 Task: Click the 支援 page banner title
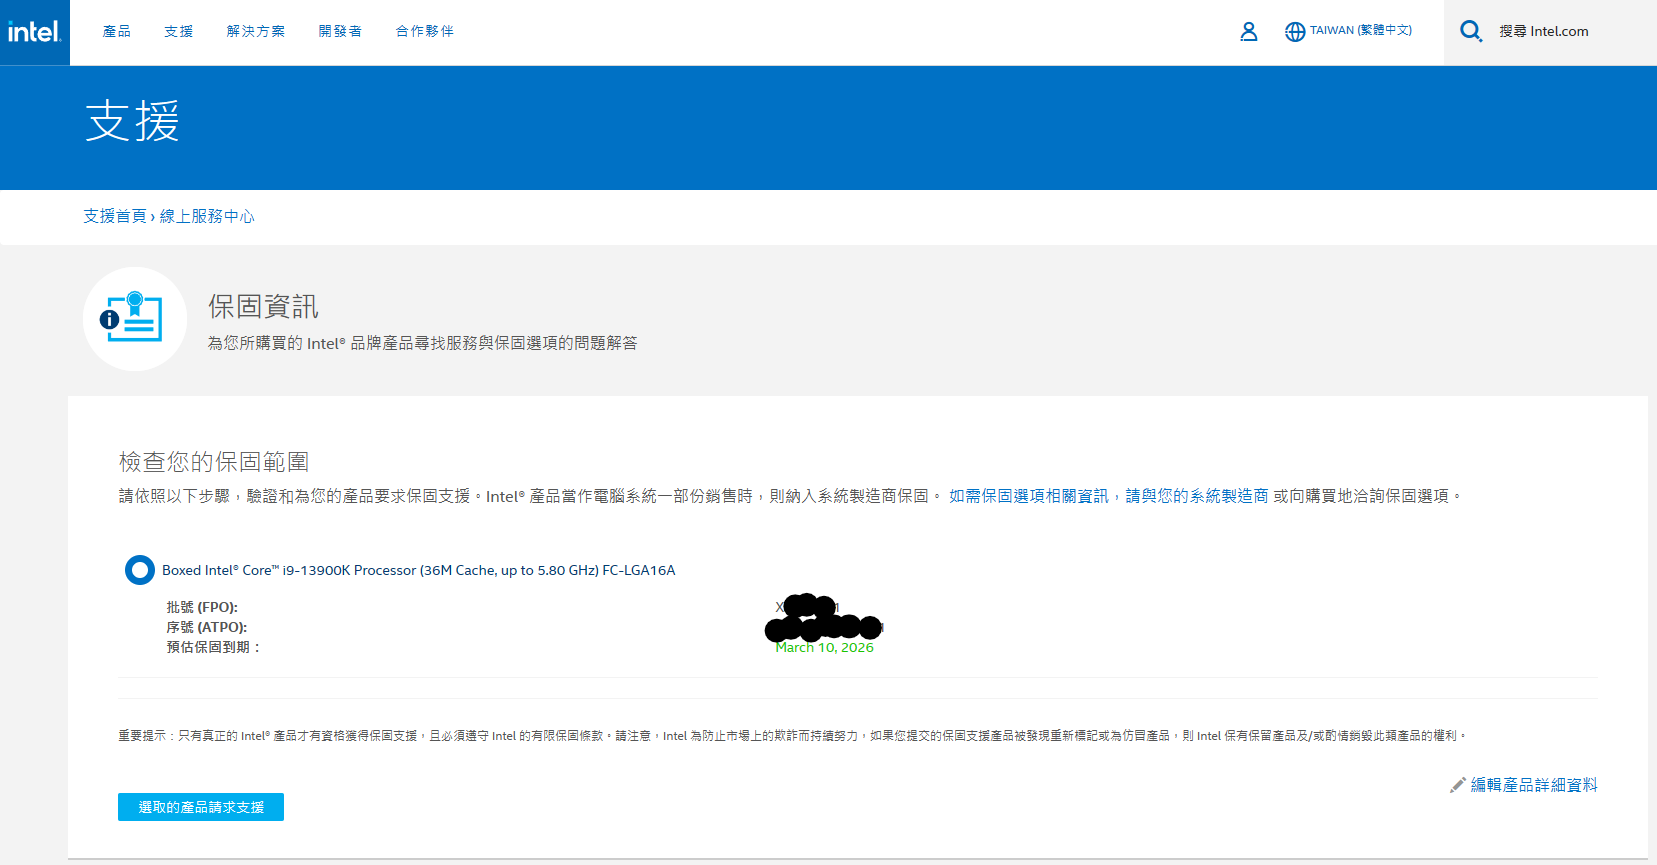click(x=132, y=122)
